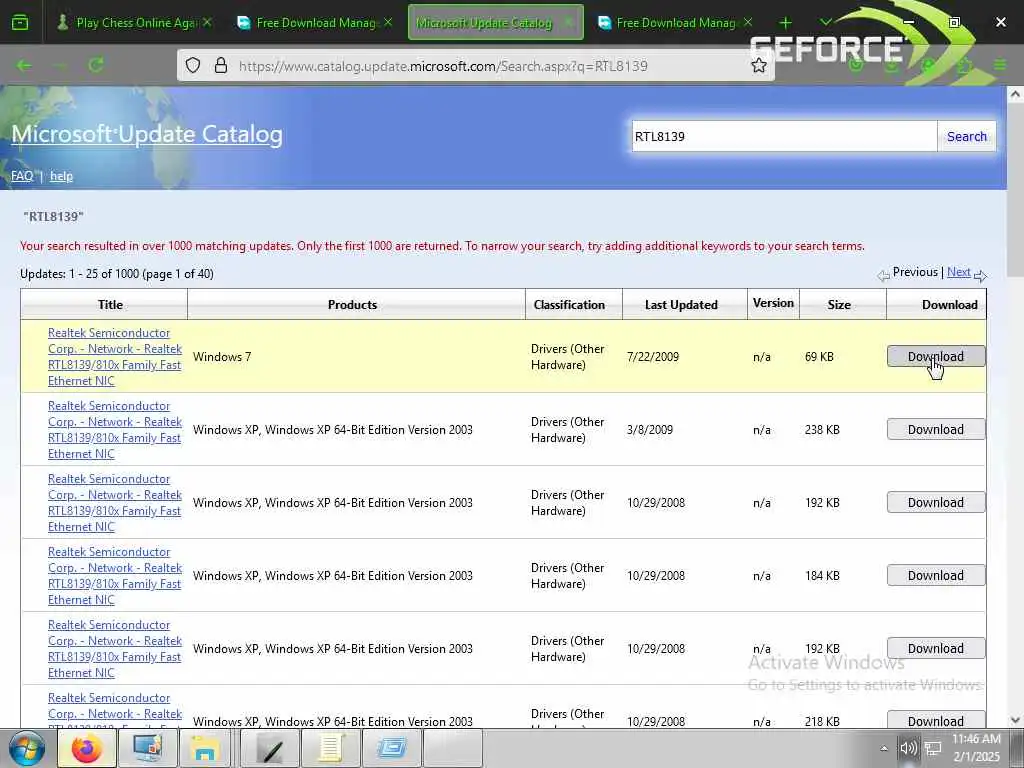
Task: Sort results by Title column
Action: point(110,304)
